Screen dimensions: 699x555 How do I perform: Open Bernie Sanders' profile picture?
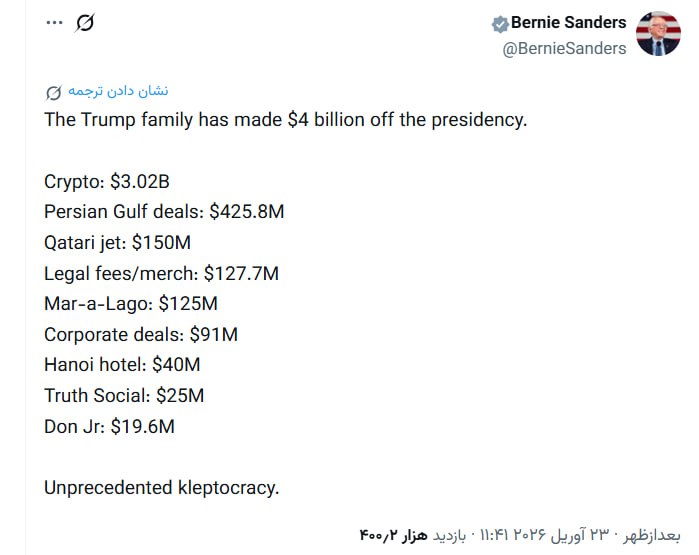[658, 34]
